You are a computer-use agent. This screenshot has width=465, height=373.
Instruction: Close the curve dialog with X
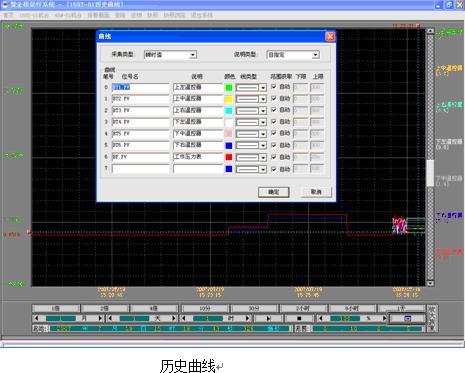[x=330, y=36]
